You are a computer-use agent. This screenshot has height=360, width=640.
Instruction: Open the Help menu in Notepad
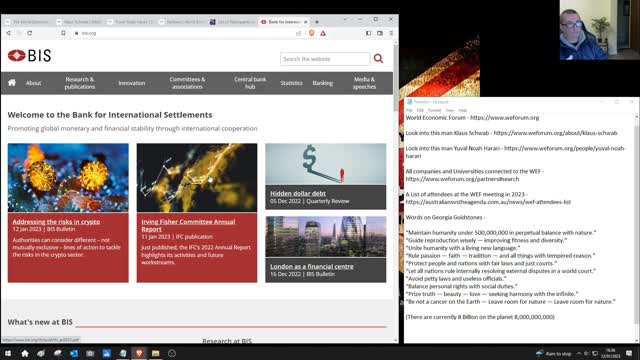coord(462,110)
